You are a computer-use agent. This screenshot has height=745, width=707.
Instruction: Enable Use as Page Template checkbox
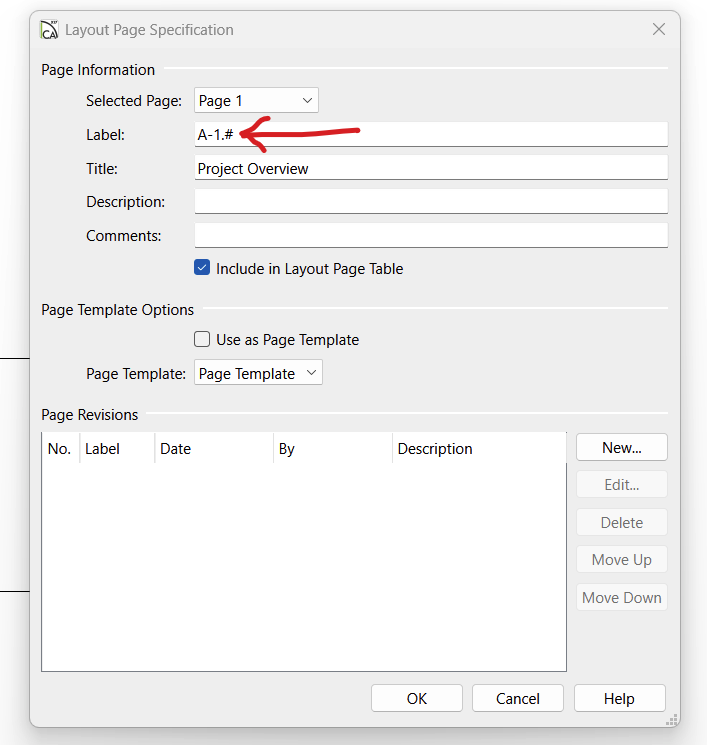pyautogui.click(x=202, y=339)
